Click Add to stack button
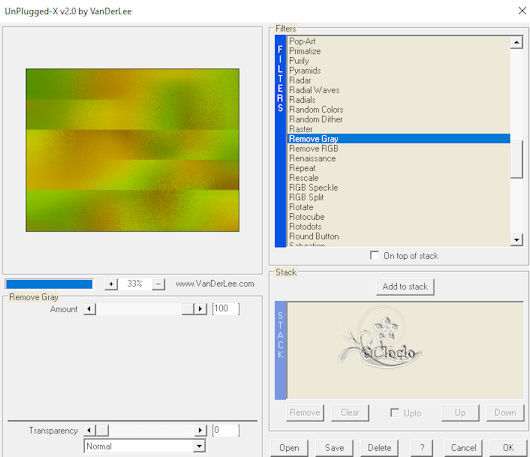The width and height of the screenshot is (530, 457). [405, 287]
